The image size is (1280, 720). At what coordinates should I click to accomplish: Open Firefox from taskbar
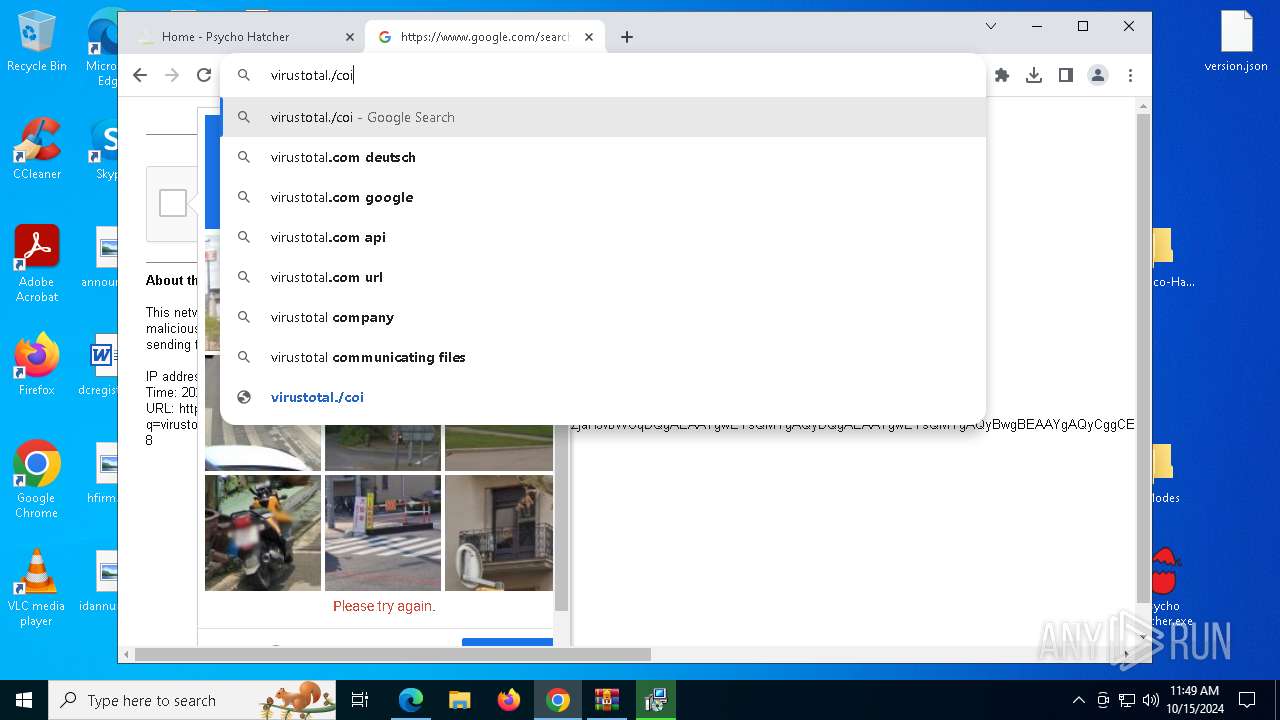[x=509, y=700]
